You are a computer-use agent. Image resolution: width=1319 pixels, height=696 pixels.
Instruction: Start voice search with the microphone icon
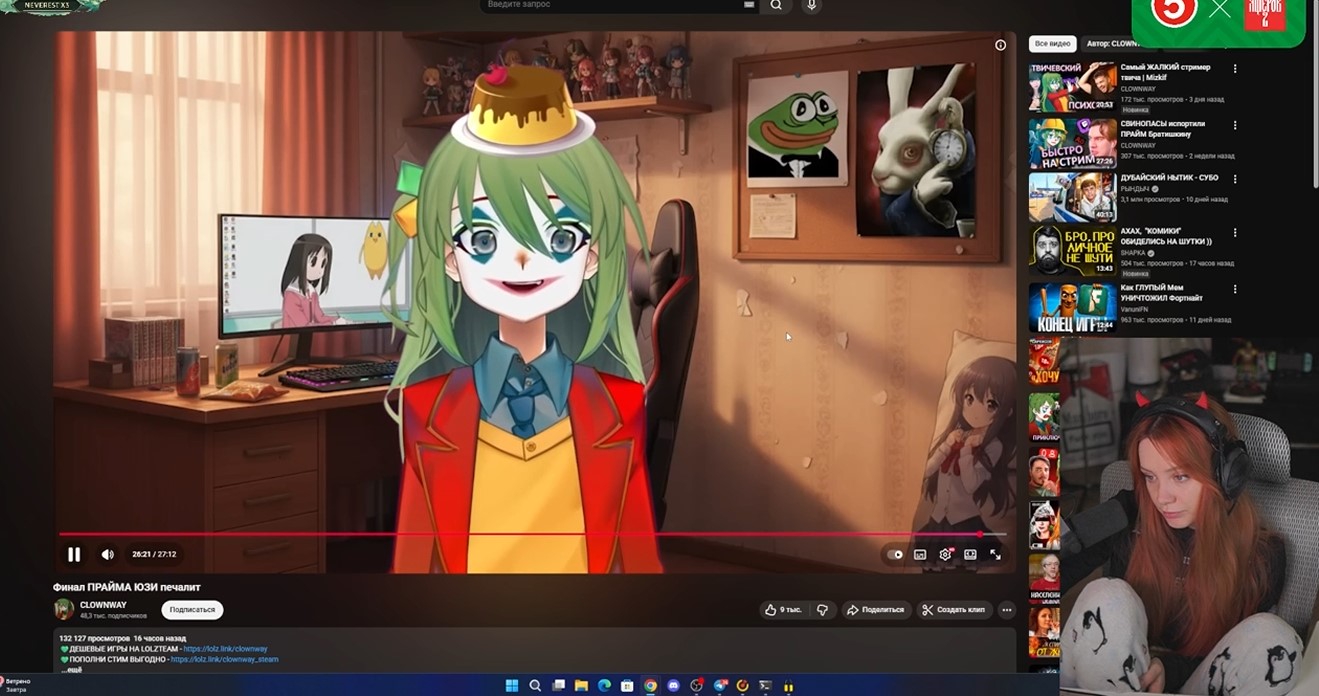[x=811, y=5]
